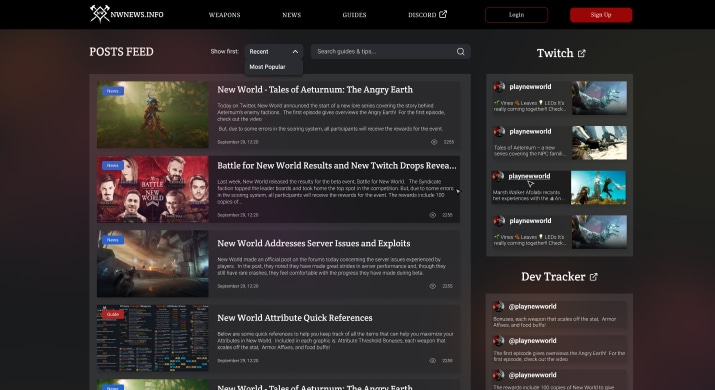Open the Weapons menu item
This screenshot has width=715, height=390.
click(x=224, y=15)
